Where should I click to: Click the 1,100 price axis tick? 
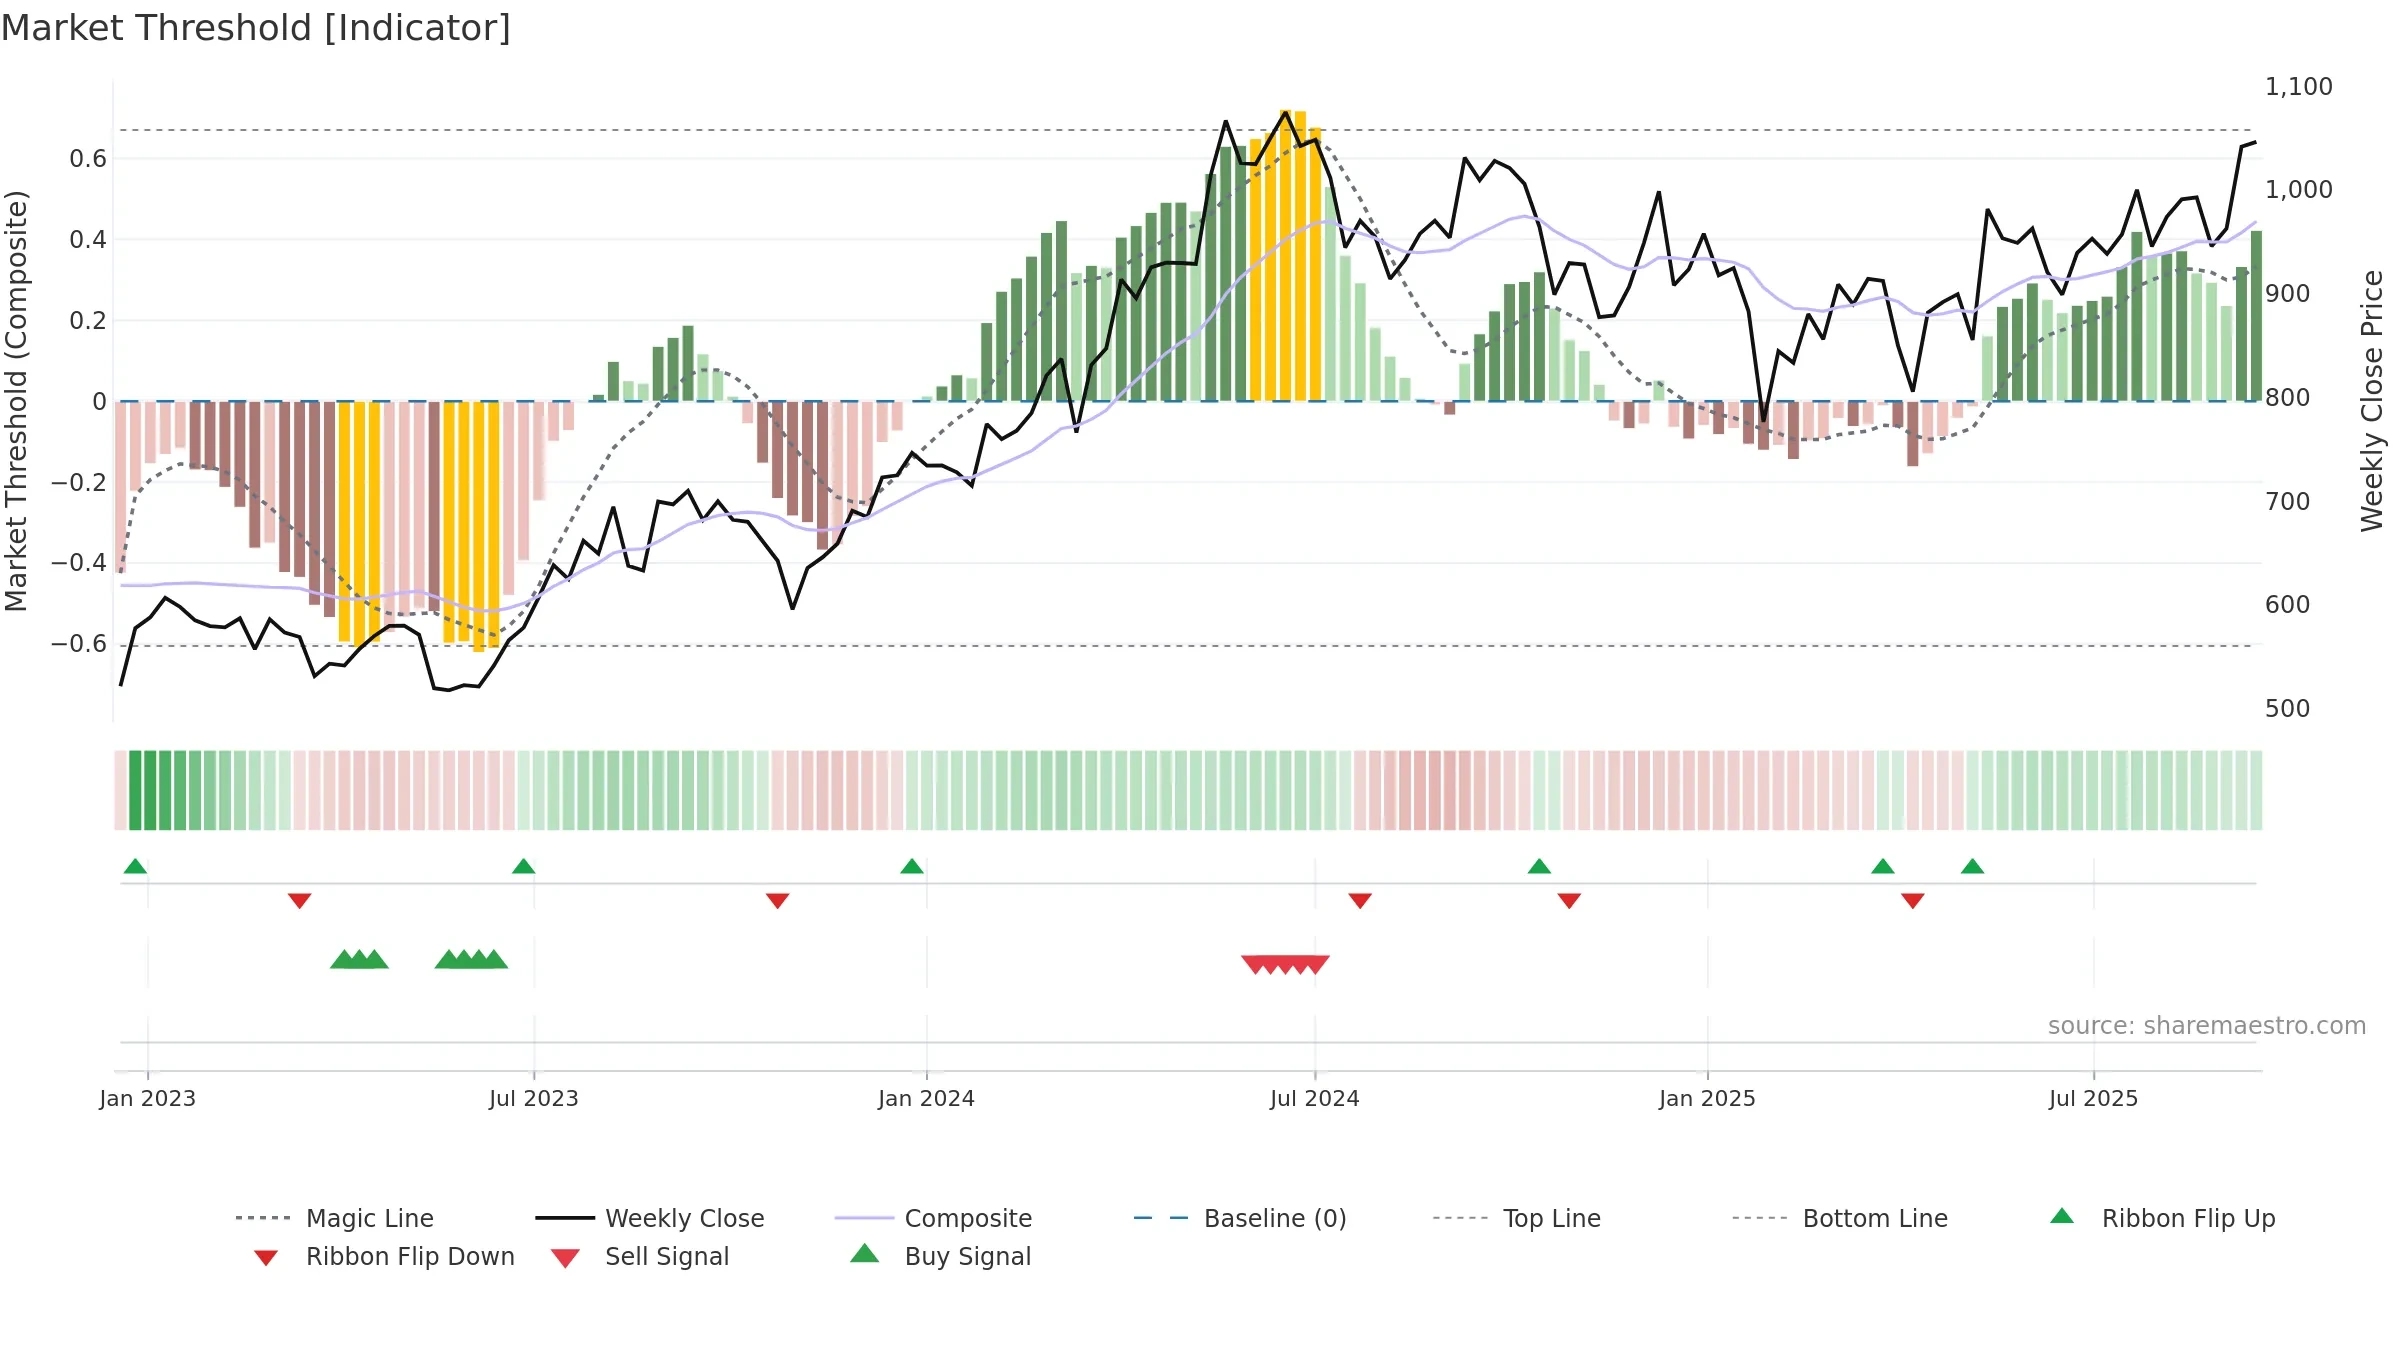point(2298,87)
